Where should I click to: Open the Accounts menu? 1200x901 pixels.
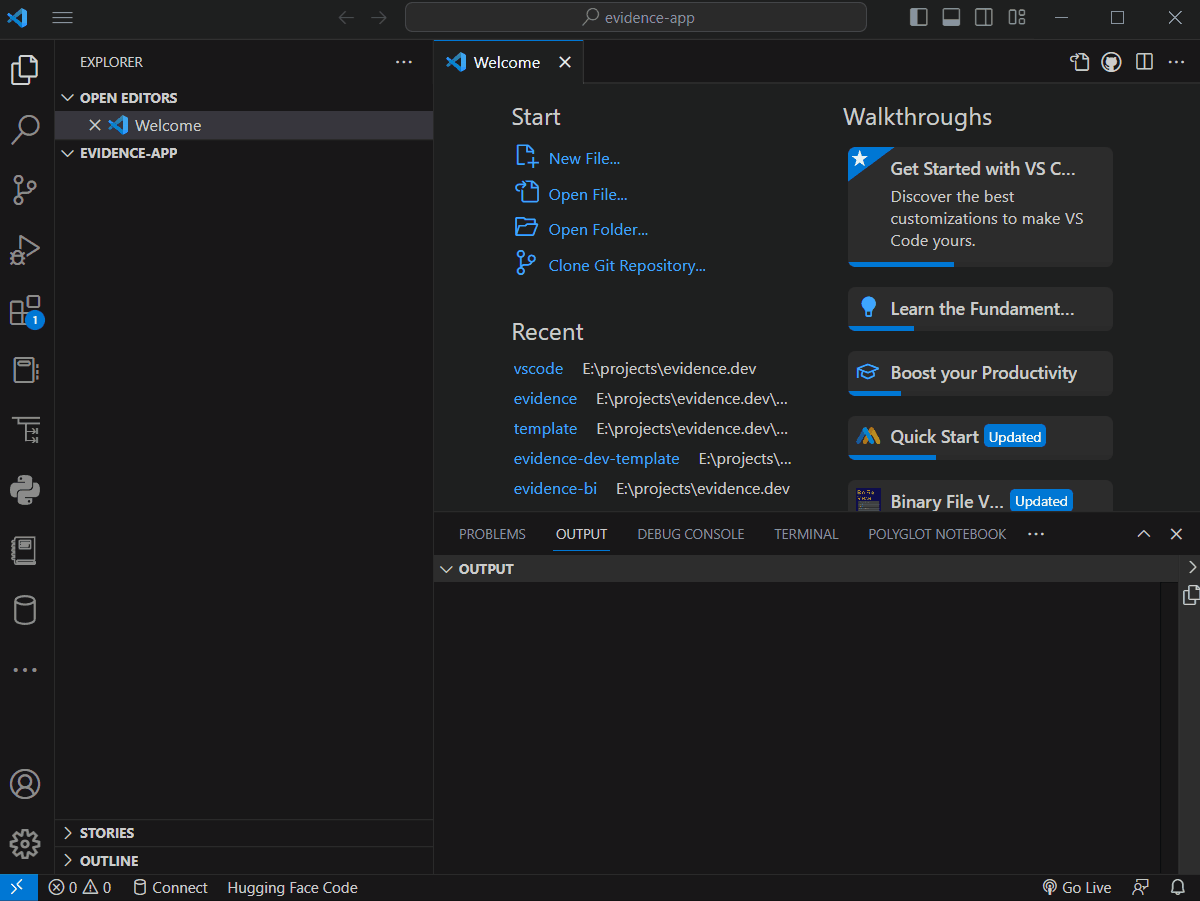(25, 784)
